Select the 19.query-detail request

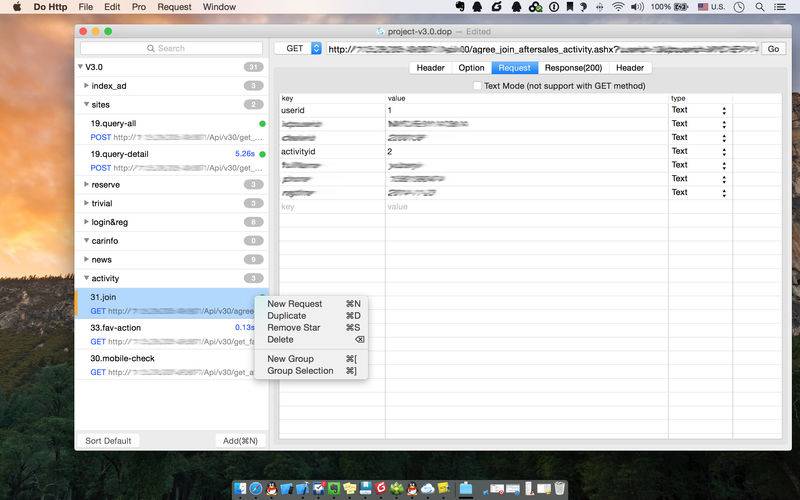click(x=171, y=161)
